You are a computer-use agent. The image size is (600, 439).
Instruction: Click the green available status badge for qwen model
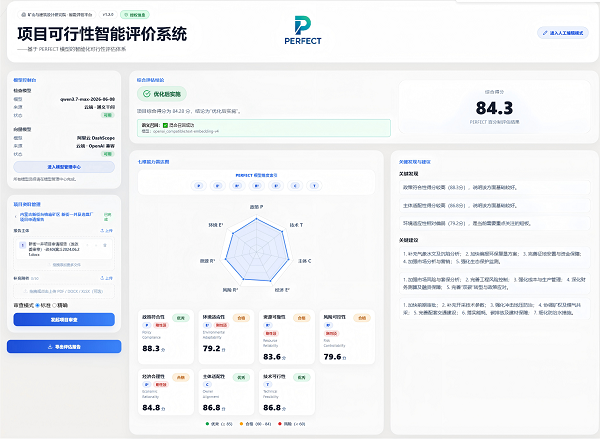(x=108, y=115)
